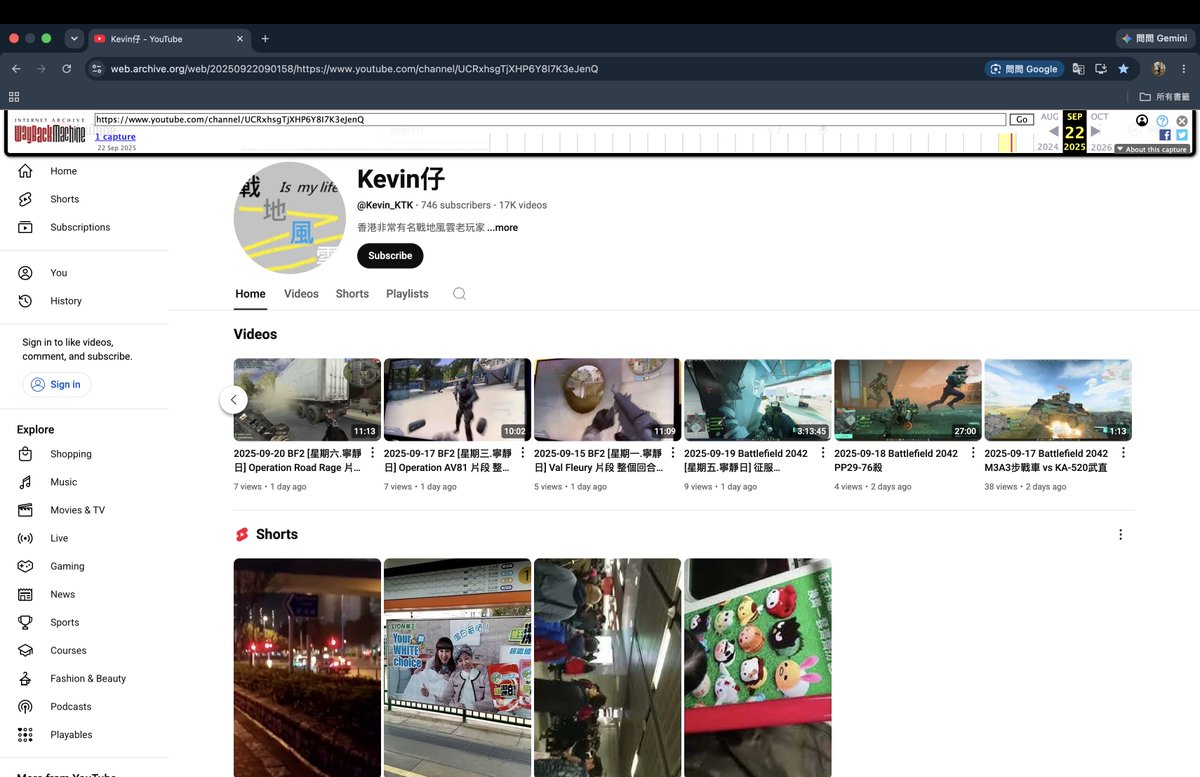
Task: Show previous videos with carousel arrow
Action: (x=234, y=400)
